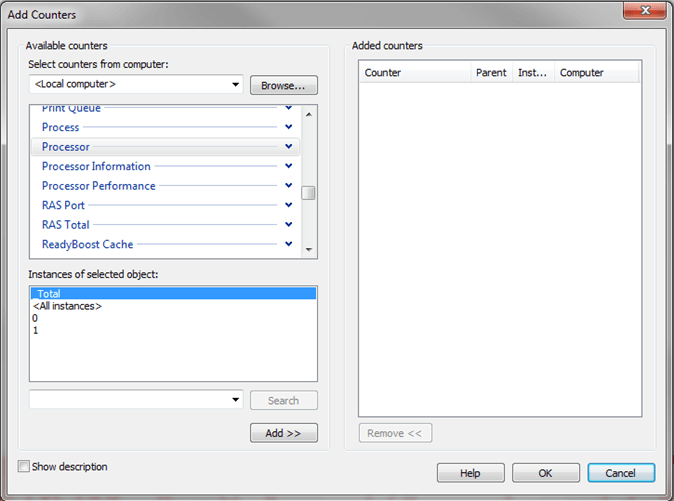This screenshot has width=674, height=501.
Task: Expand the RAS Total chevron
Action: click(288, 225)
